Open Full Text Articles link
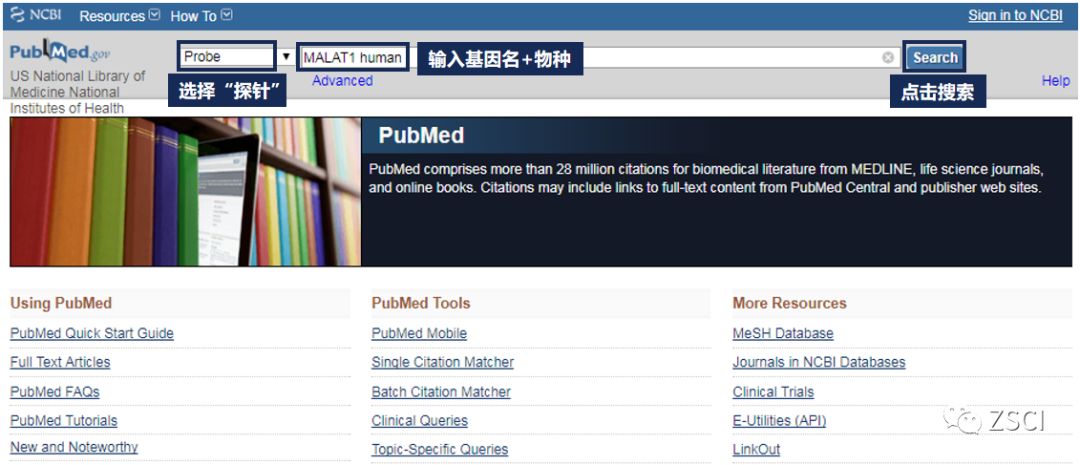The height and width of the screenshot is (465, 1080). click(60, 362)
